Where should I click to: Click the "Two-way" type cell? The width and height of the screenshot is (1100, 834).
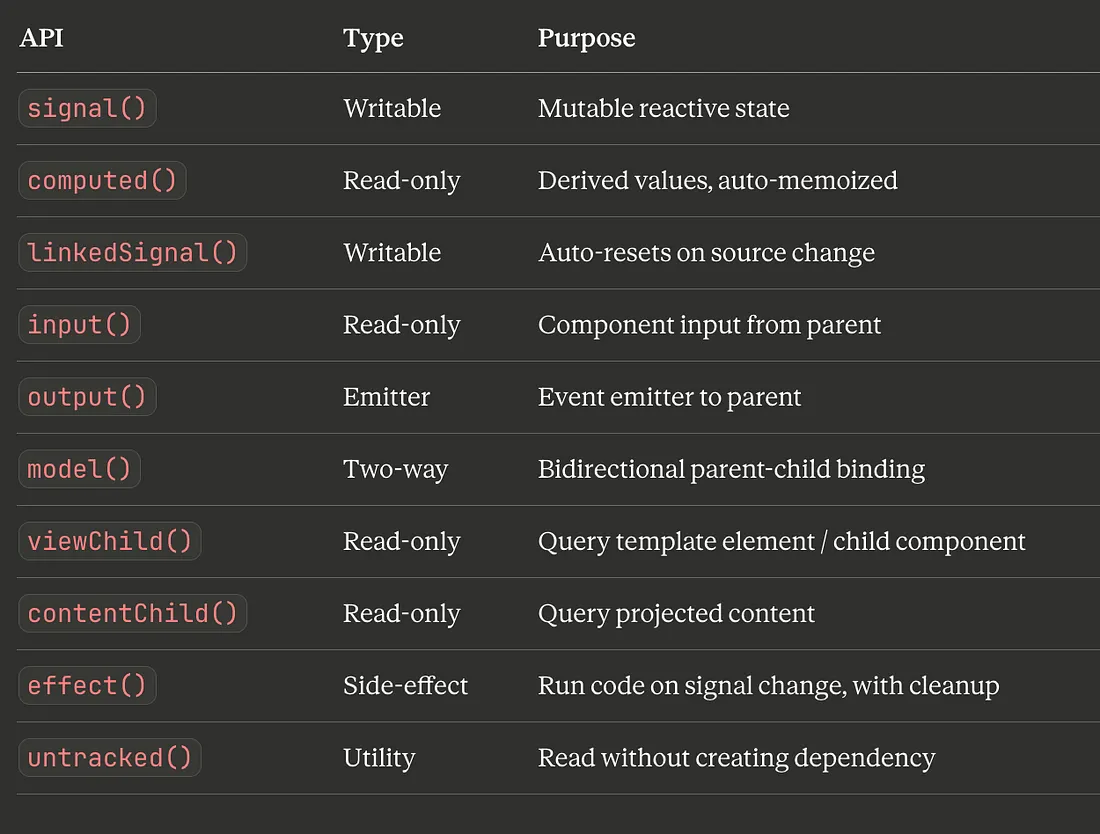[x=395, y=469]
